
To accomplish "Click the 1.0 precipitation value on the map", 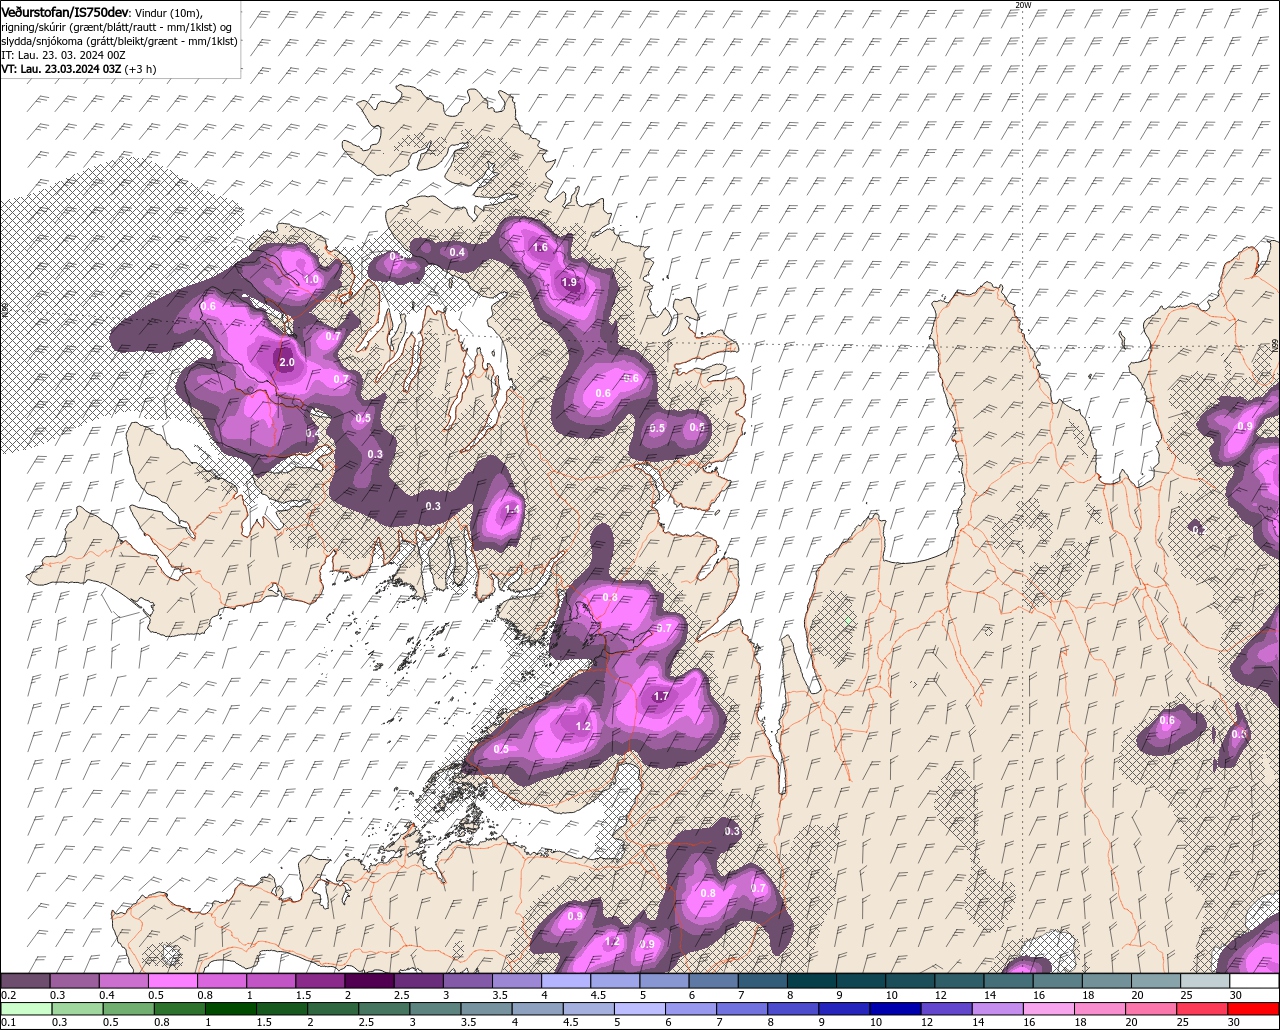I will 311,280.
